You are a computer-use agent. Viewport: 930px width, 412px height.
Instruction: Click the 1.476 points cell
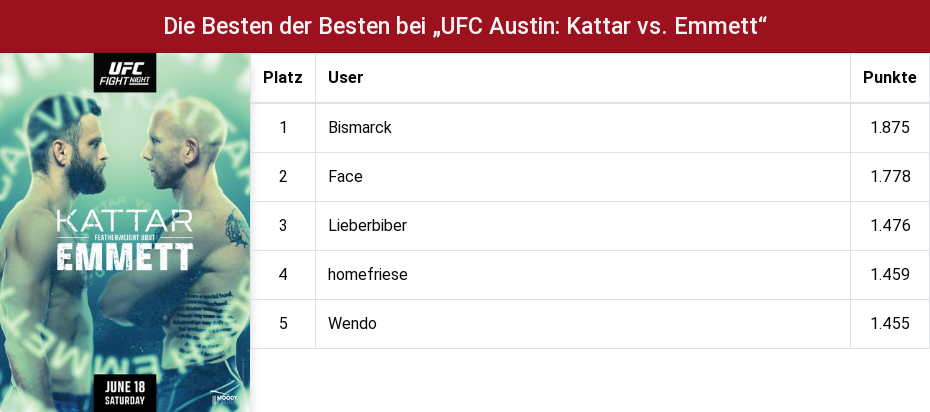(x=890, y=226)
